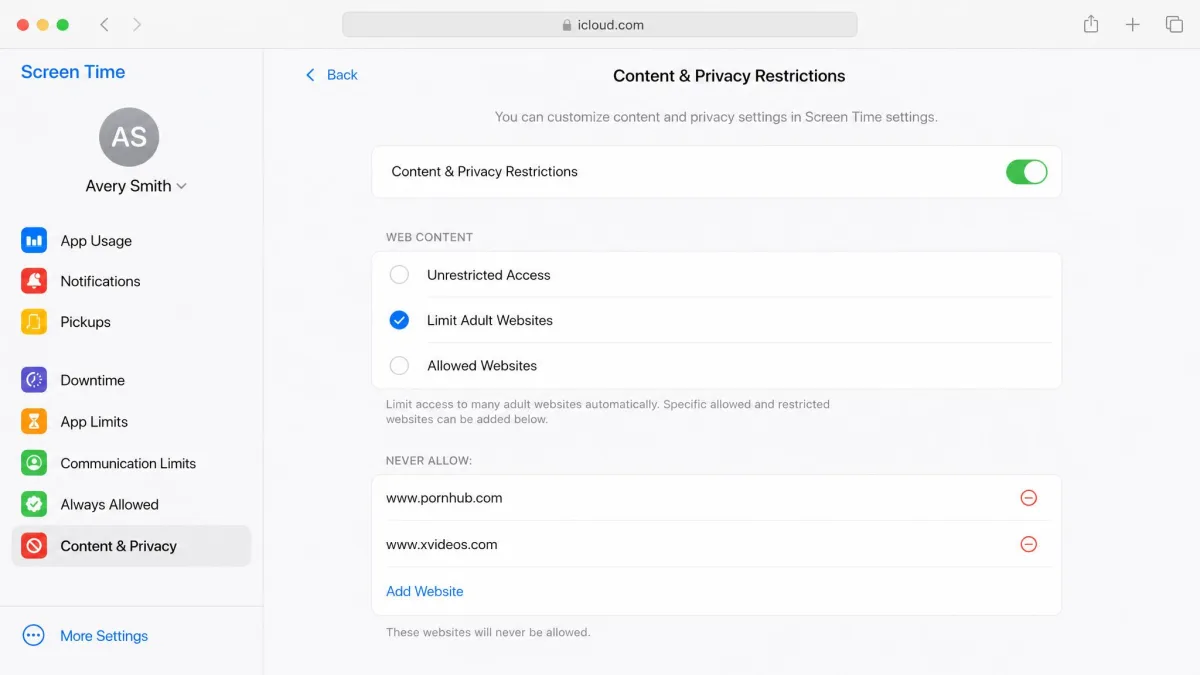
Task: Open App Usage bar chart icon
Action: pyautogui.click(x=34, y=240)
